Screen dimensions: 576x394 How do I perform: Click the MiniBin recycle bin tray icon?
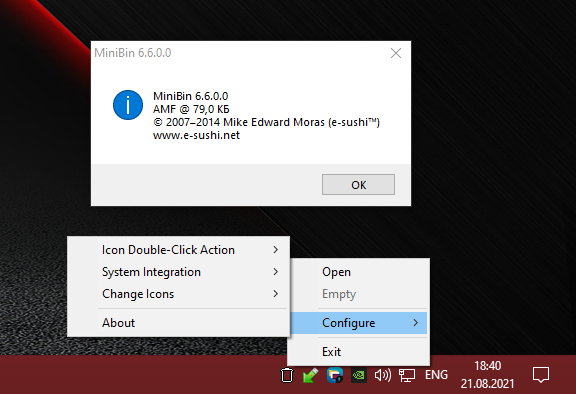287,375
